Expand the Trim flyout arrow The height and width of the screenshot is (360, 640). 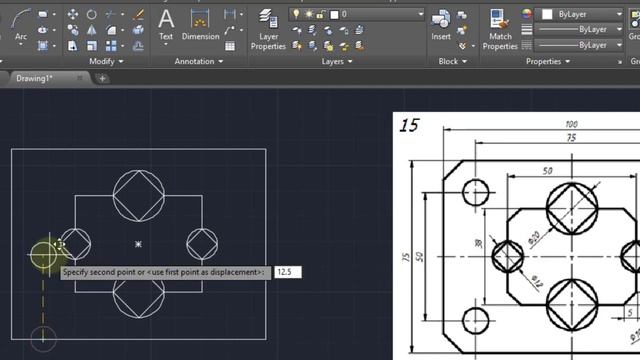(x=122, y=15)
